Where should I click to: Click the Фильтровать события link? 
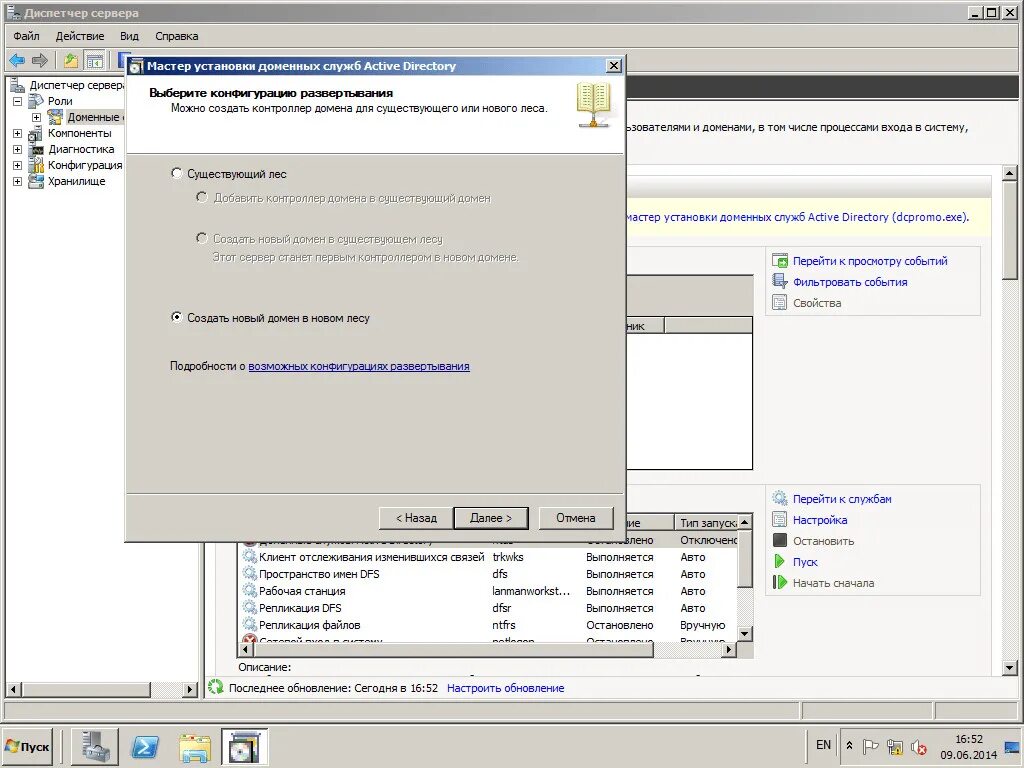(850, 282)
